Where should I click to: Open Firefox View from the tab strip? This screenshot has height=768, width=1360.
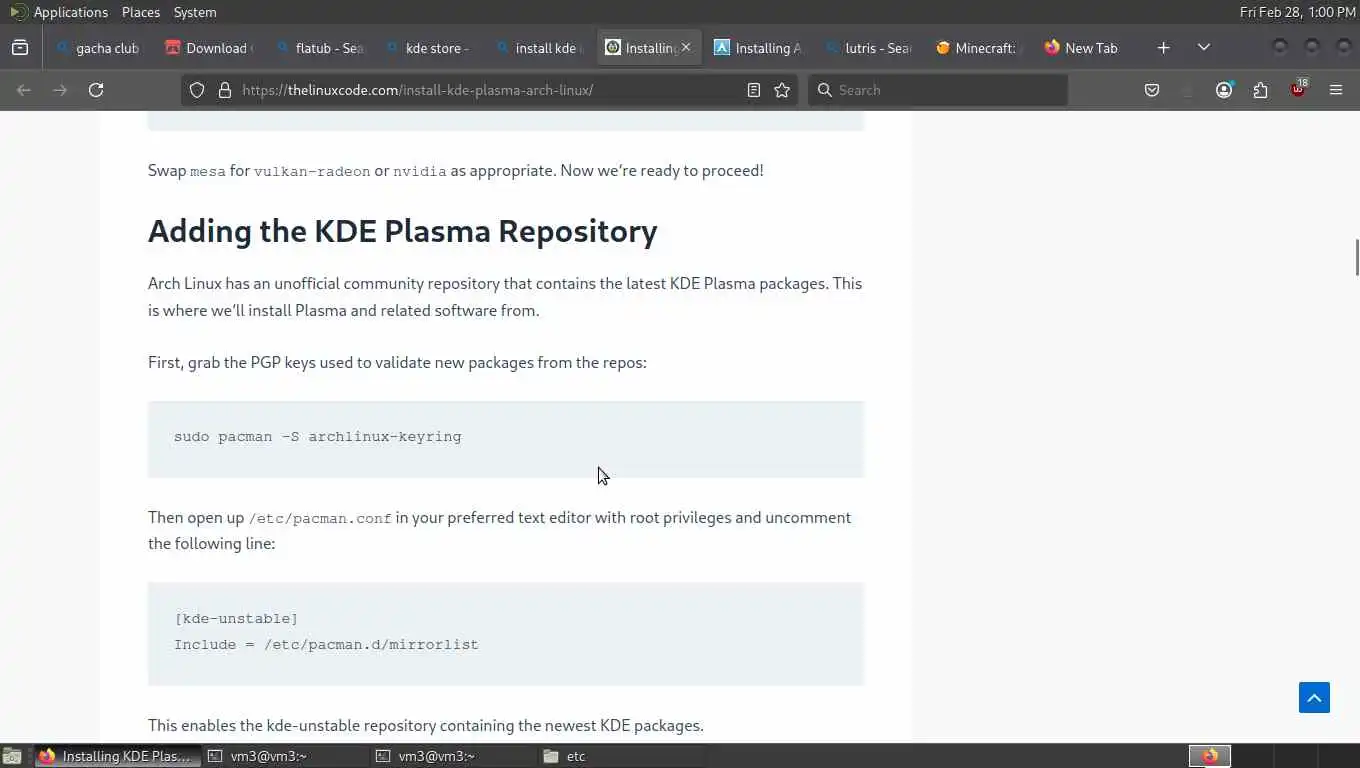pyautogui.click(x=20, y=47)
